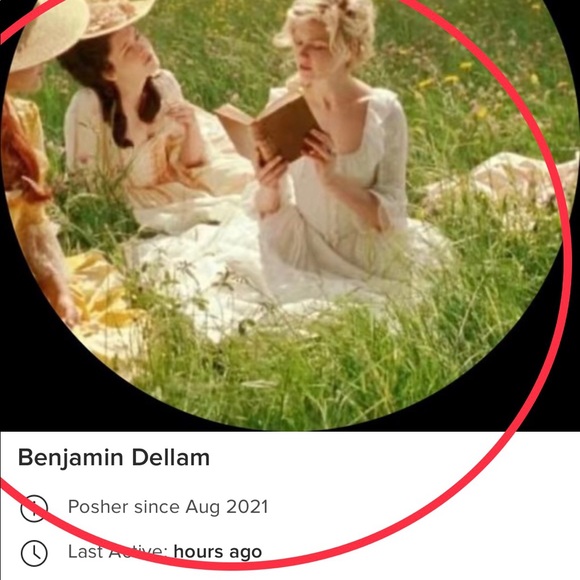Click the Posher since Aug 2021 text
Viewport: 580px width, 580px height.
point(168,507)
